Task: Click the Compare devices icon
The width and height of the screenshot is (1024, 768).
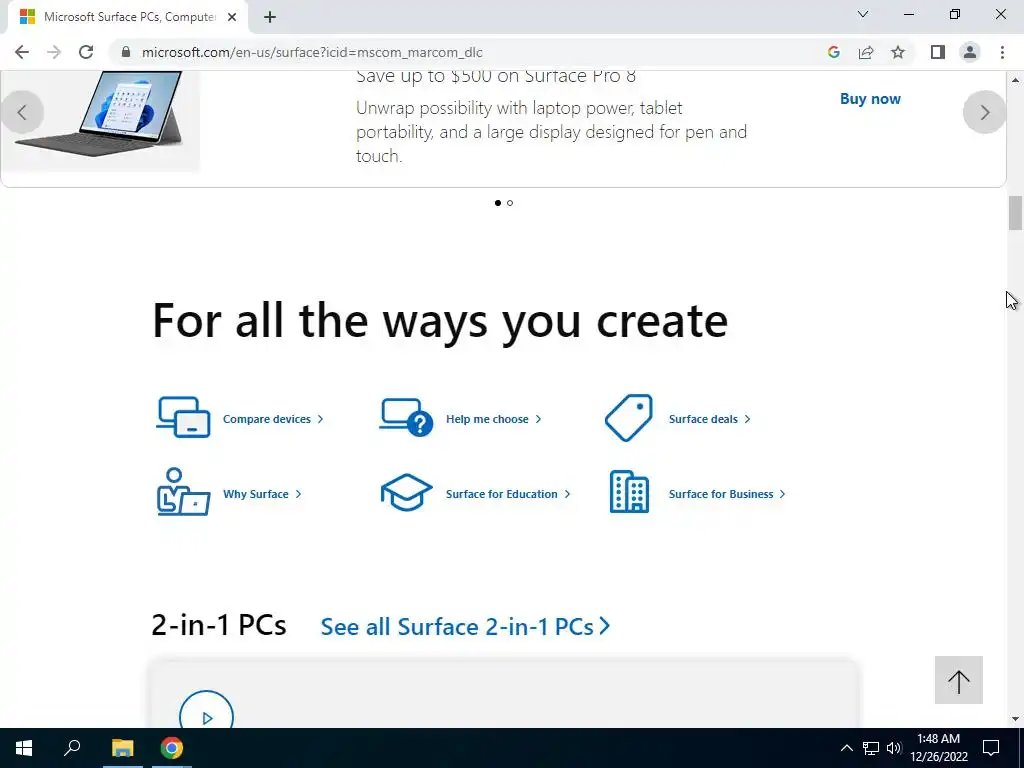Action: 184,417
